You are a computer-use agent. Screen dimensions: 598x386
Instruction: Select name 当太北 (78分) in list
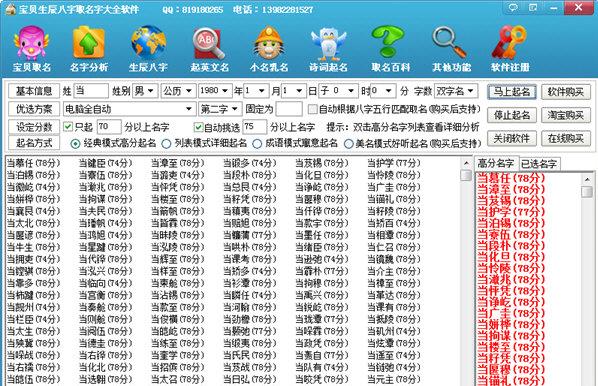point(34,223)
